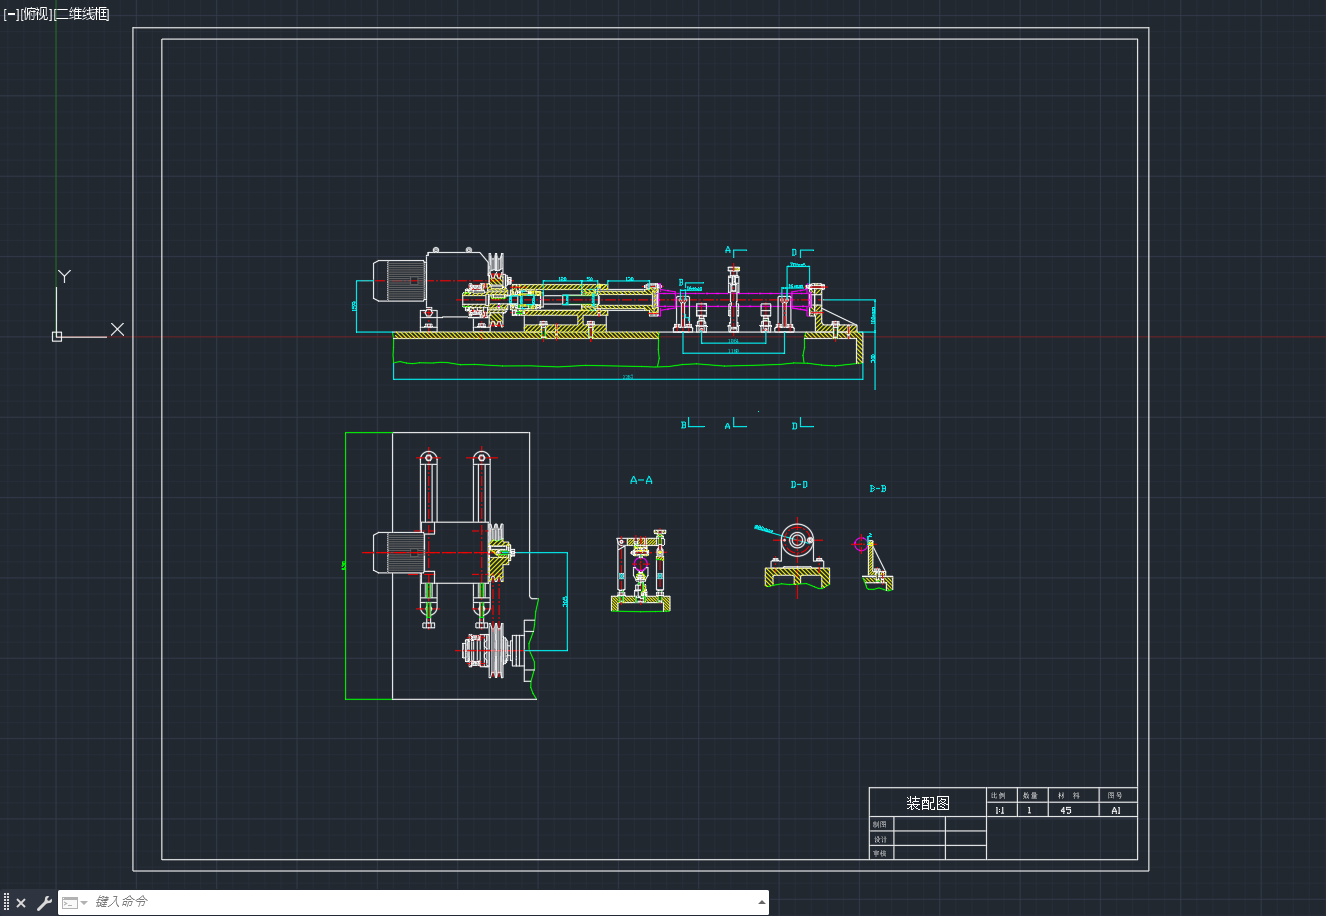
Task: Open the [-] viewport controls menu
Action: [x=11, y=14]
